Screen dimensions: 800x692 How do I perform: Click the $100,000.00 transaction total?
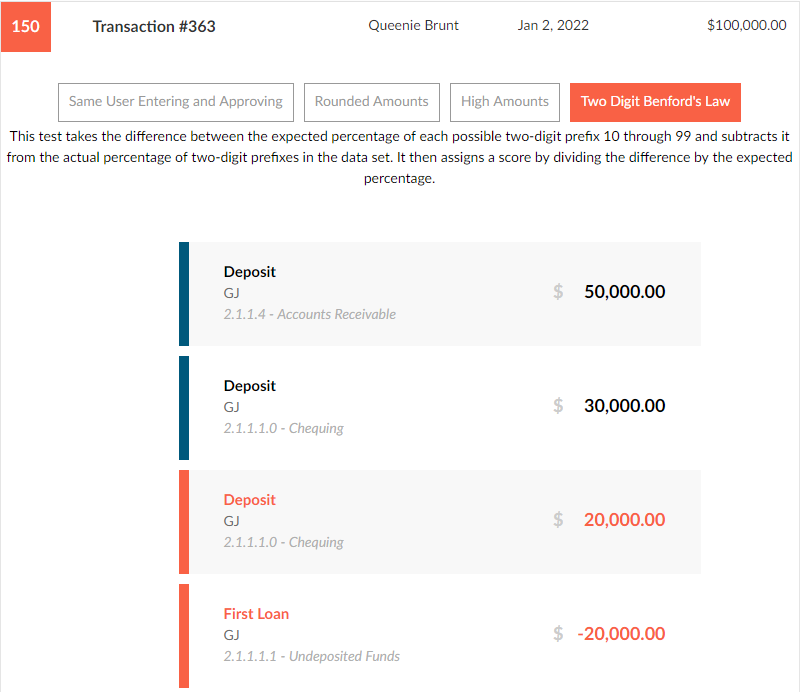point(746,26)
